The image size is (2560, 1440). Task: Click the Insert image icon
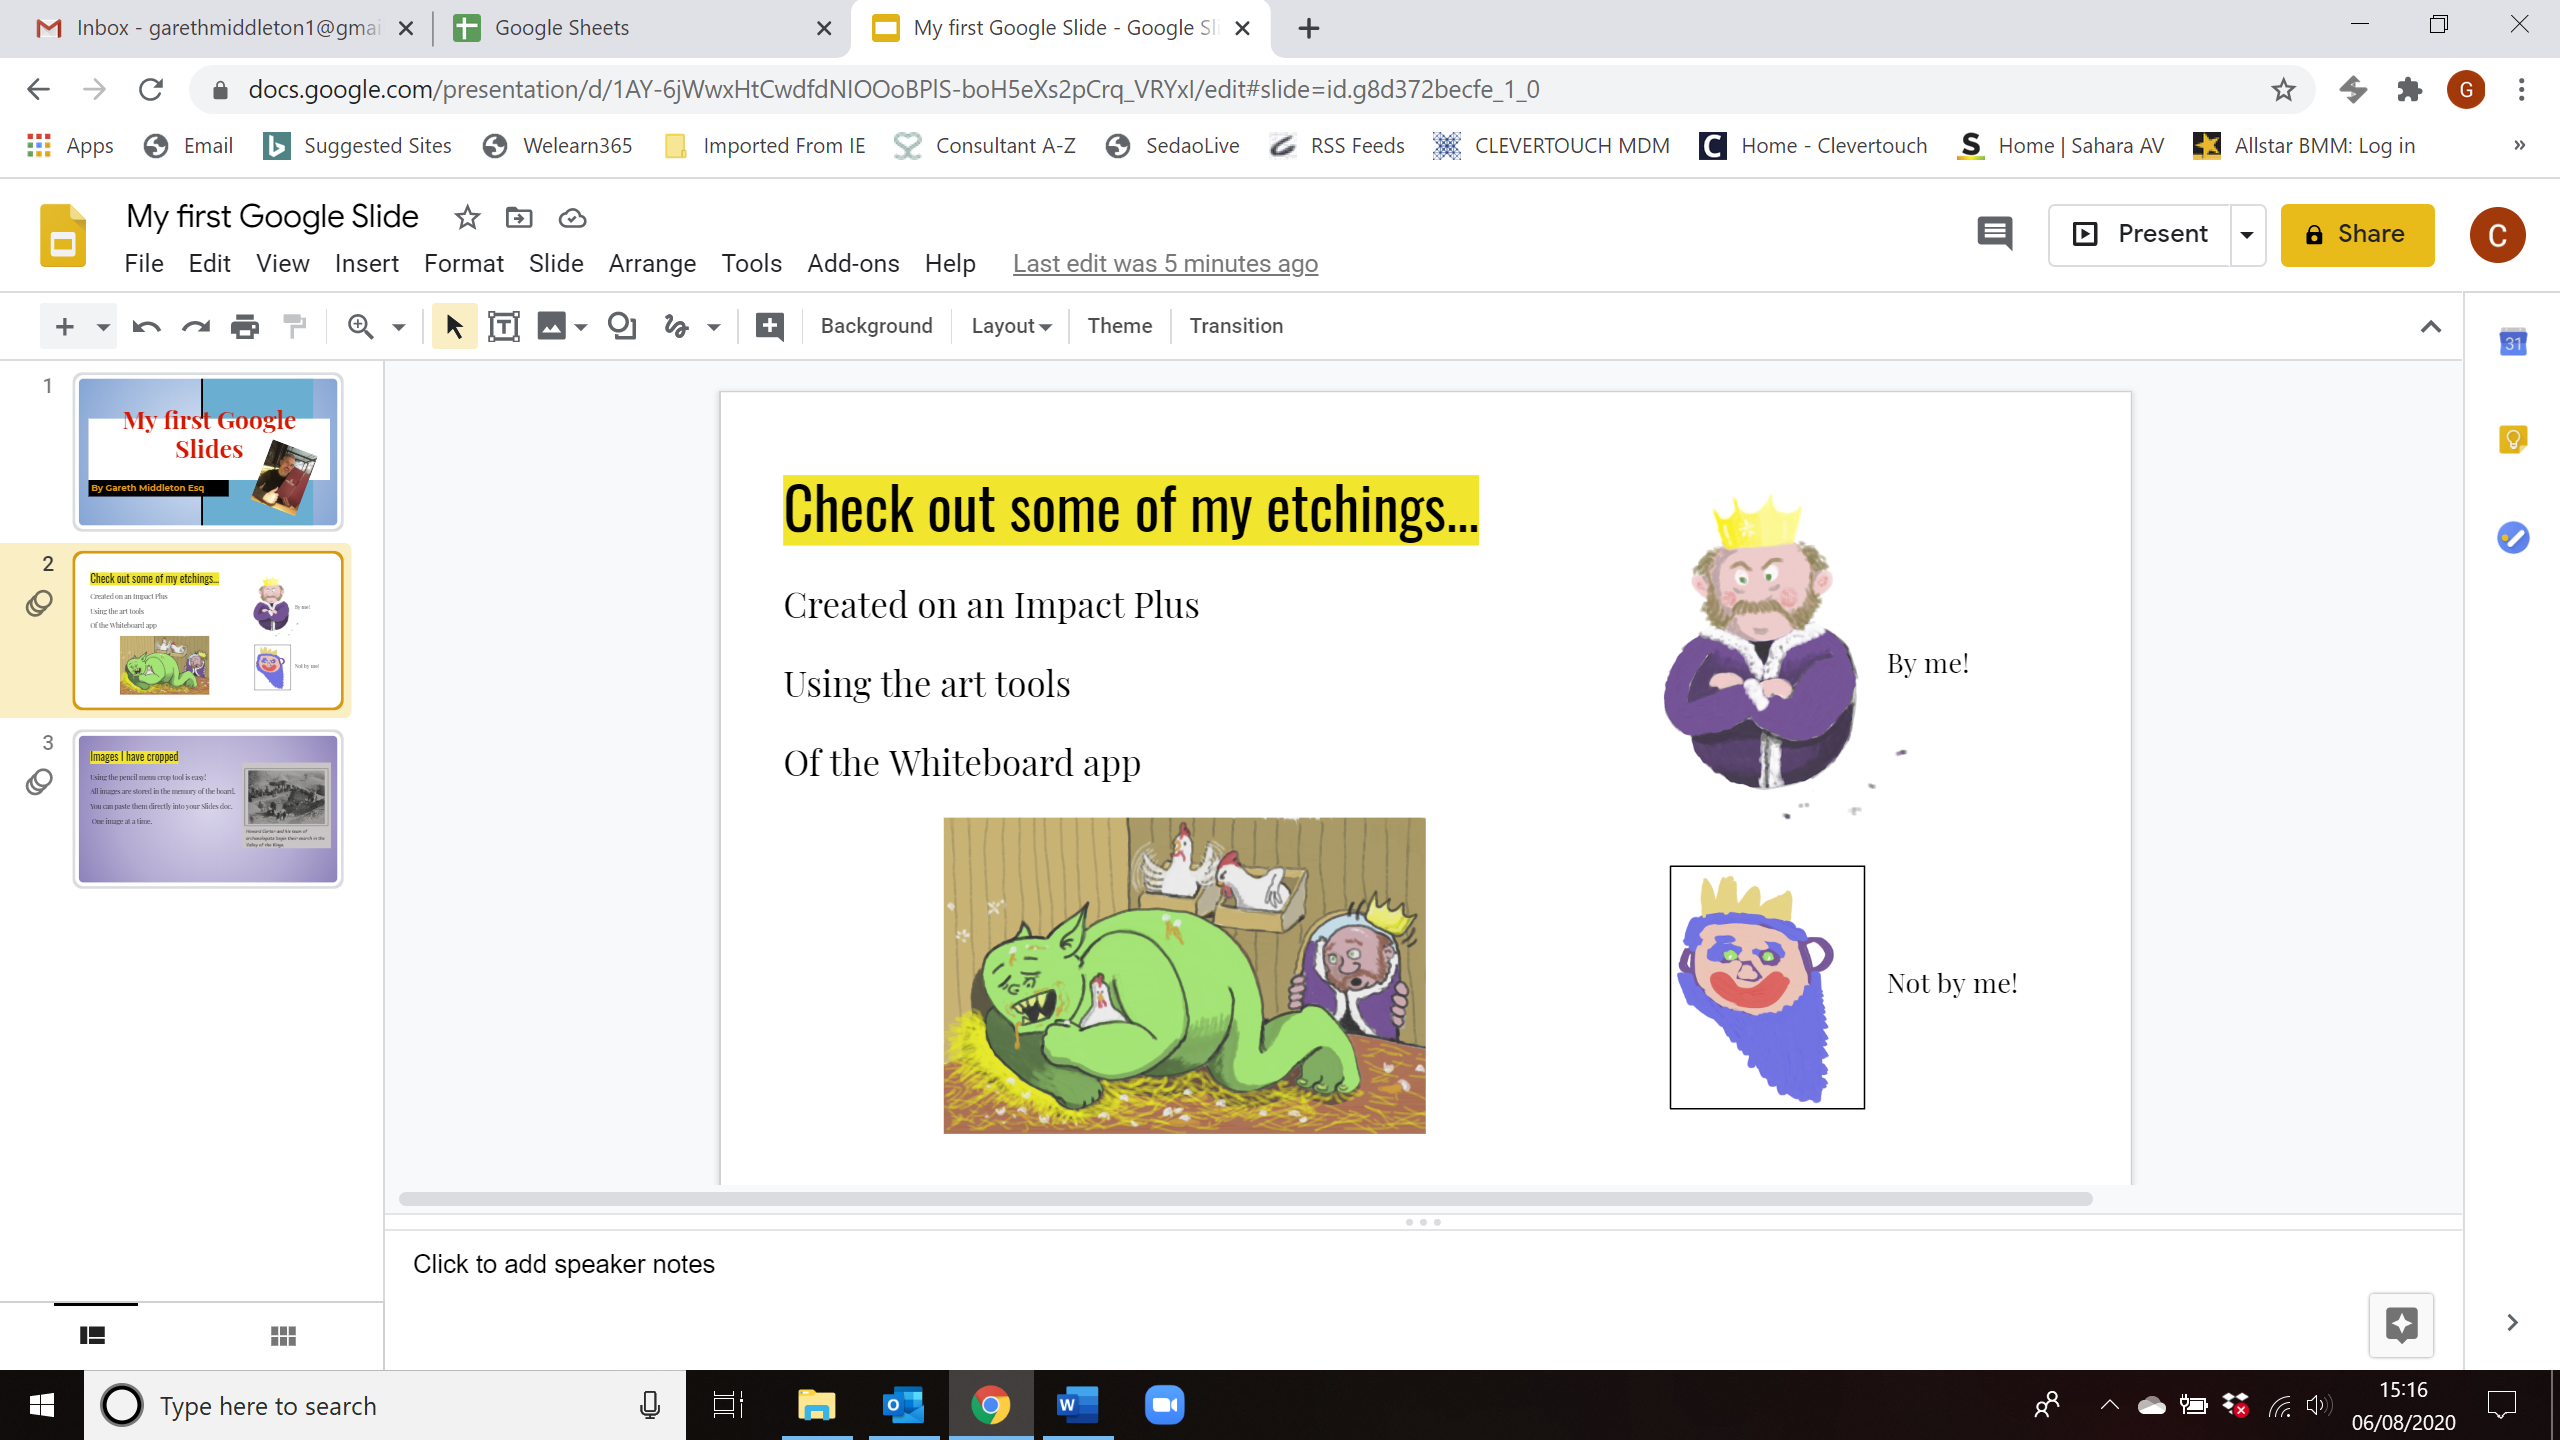(x=551, y=326)
